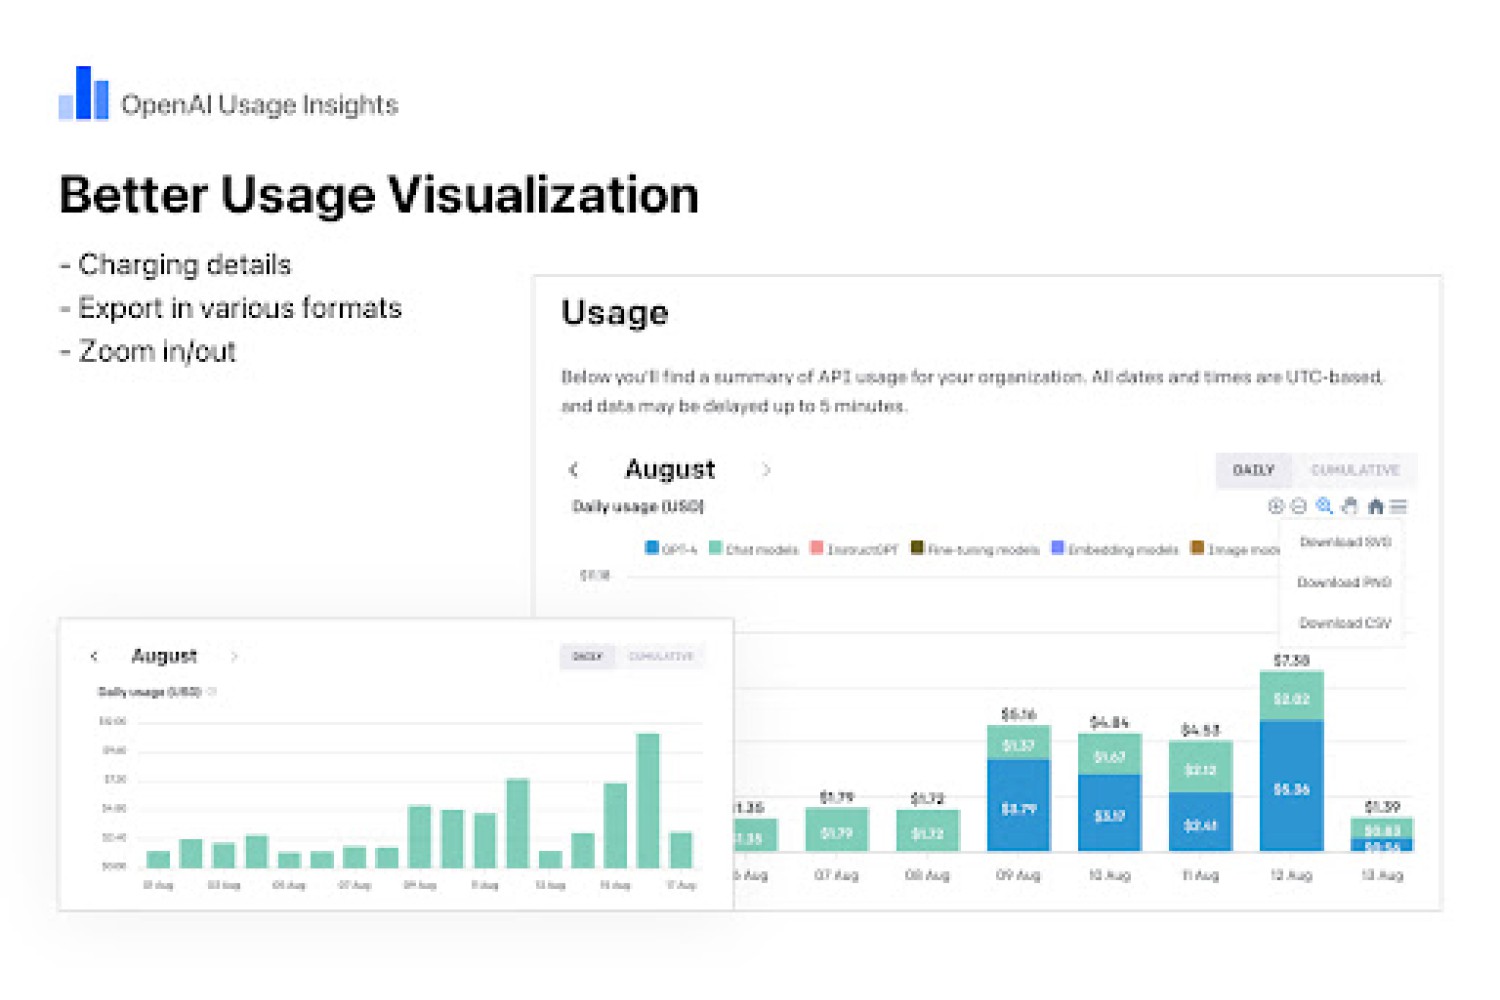Screen dimensions: 1500x1000
Task: Click the 09 Aug green $1.37 bar segment
Action: 1018,743
